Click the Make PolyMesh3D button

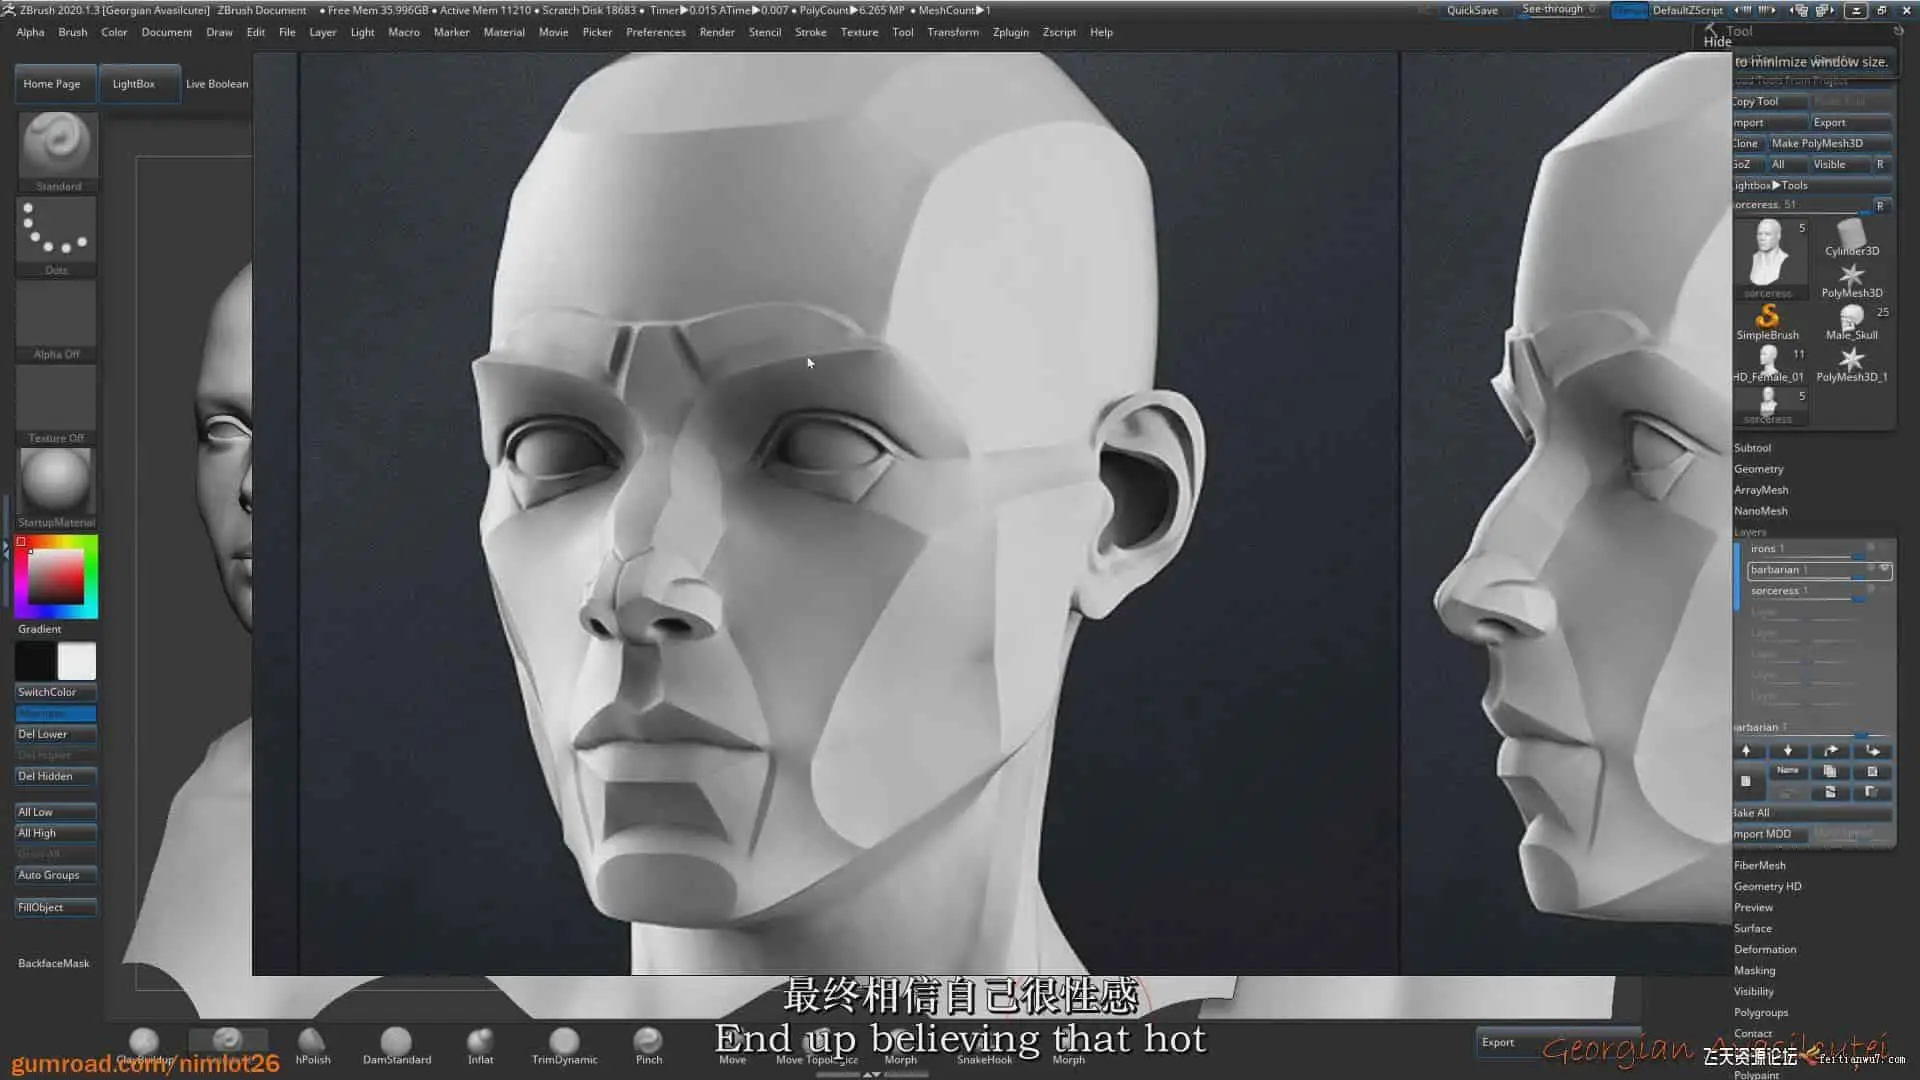1816,143
